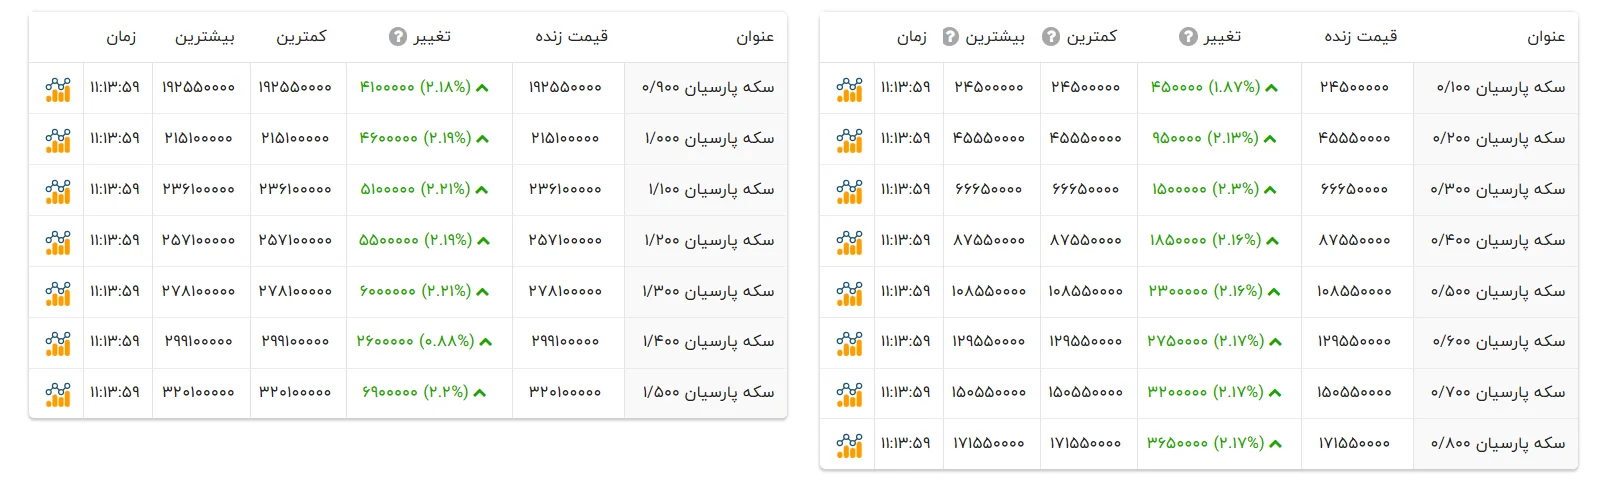Click عنوان column header in left table
Screen dimensions: 1600x480
pyautogui.click(x=755, y=37)
